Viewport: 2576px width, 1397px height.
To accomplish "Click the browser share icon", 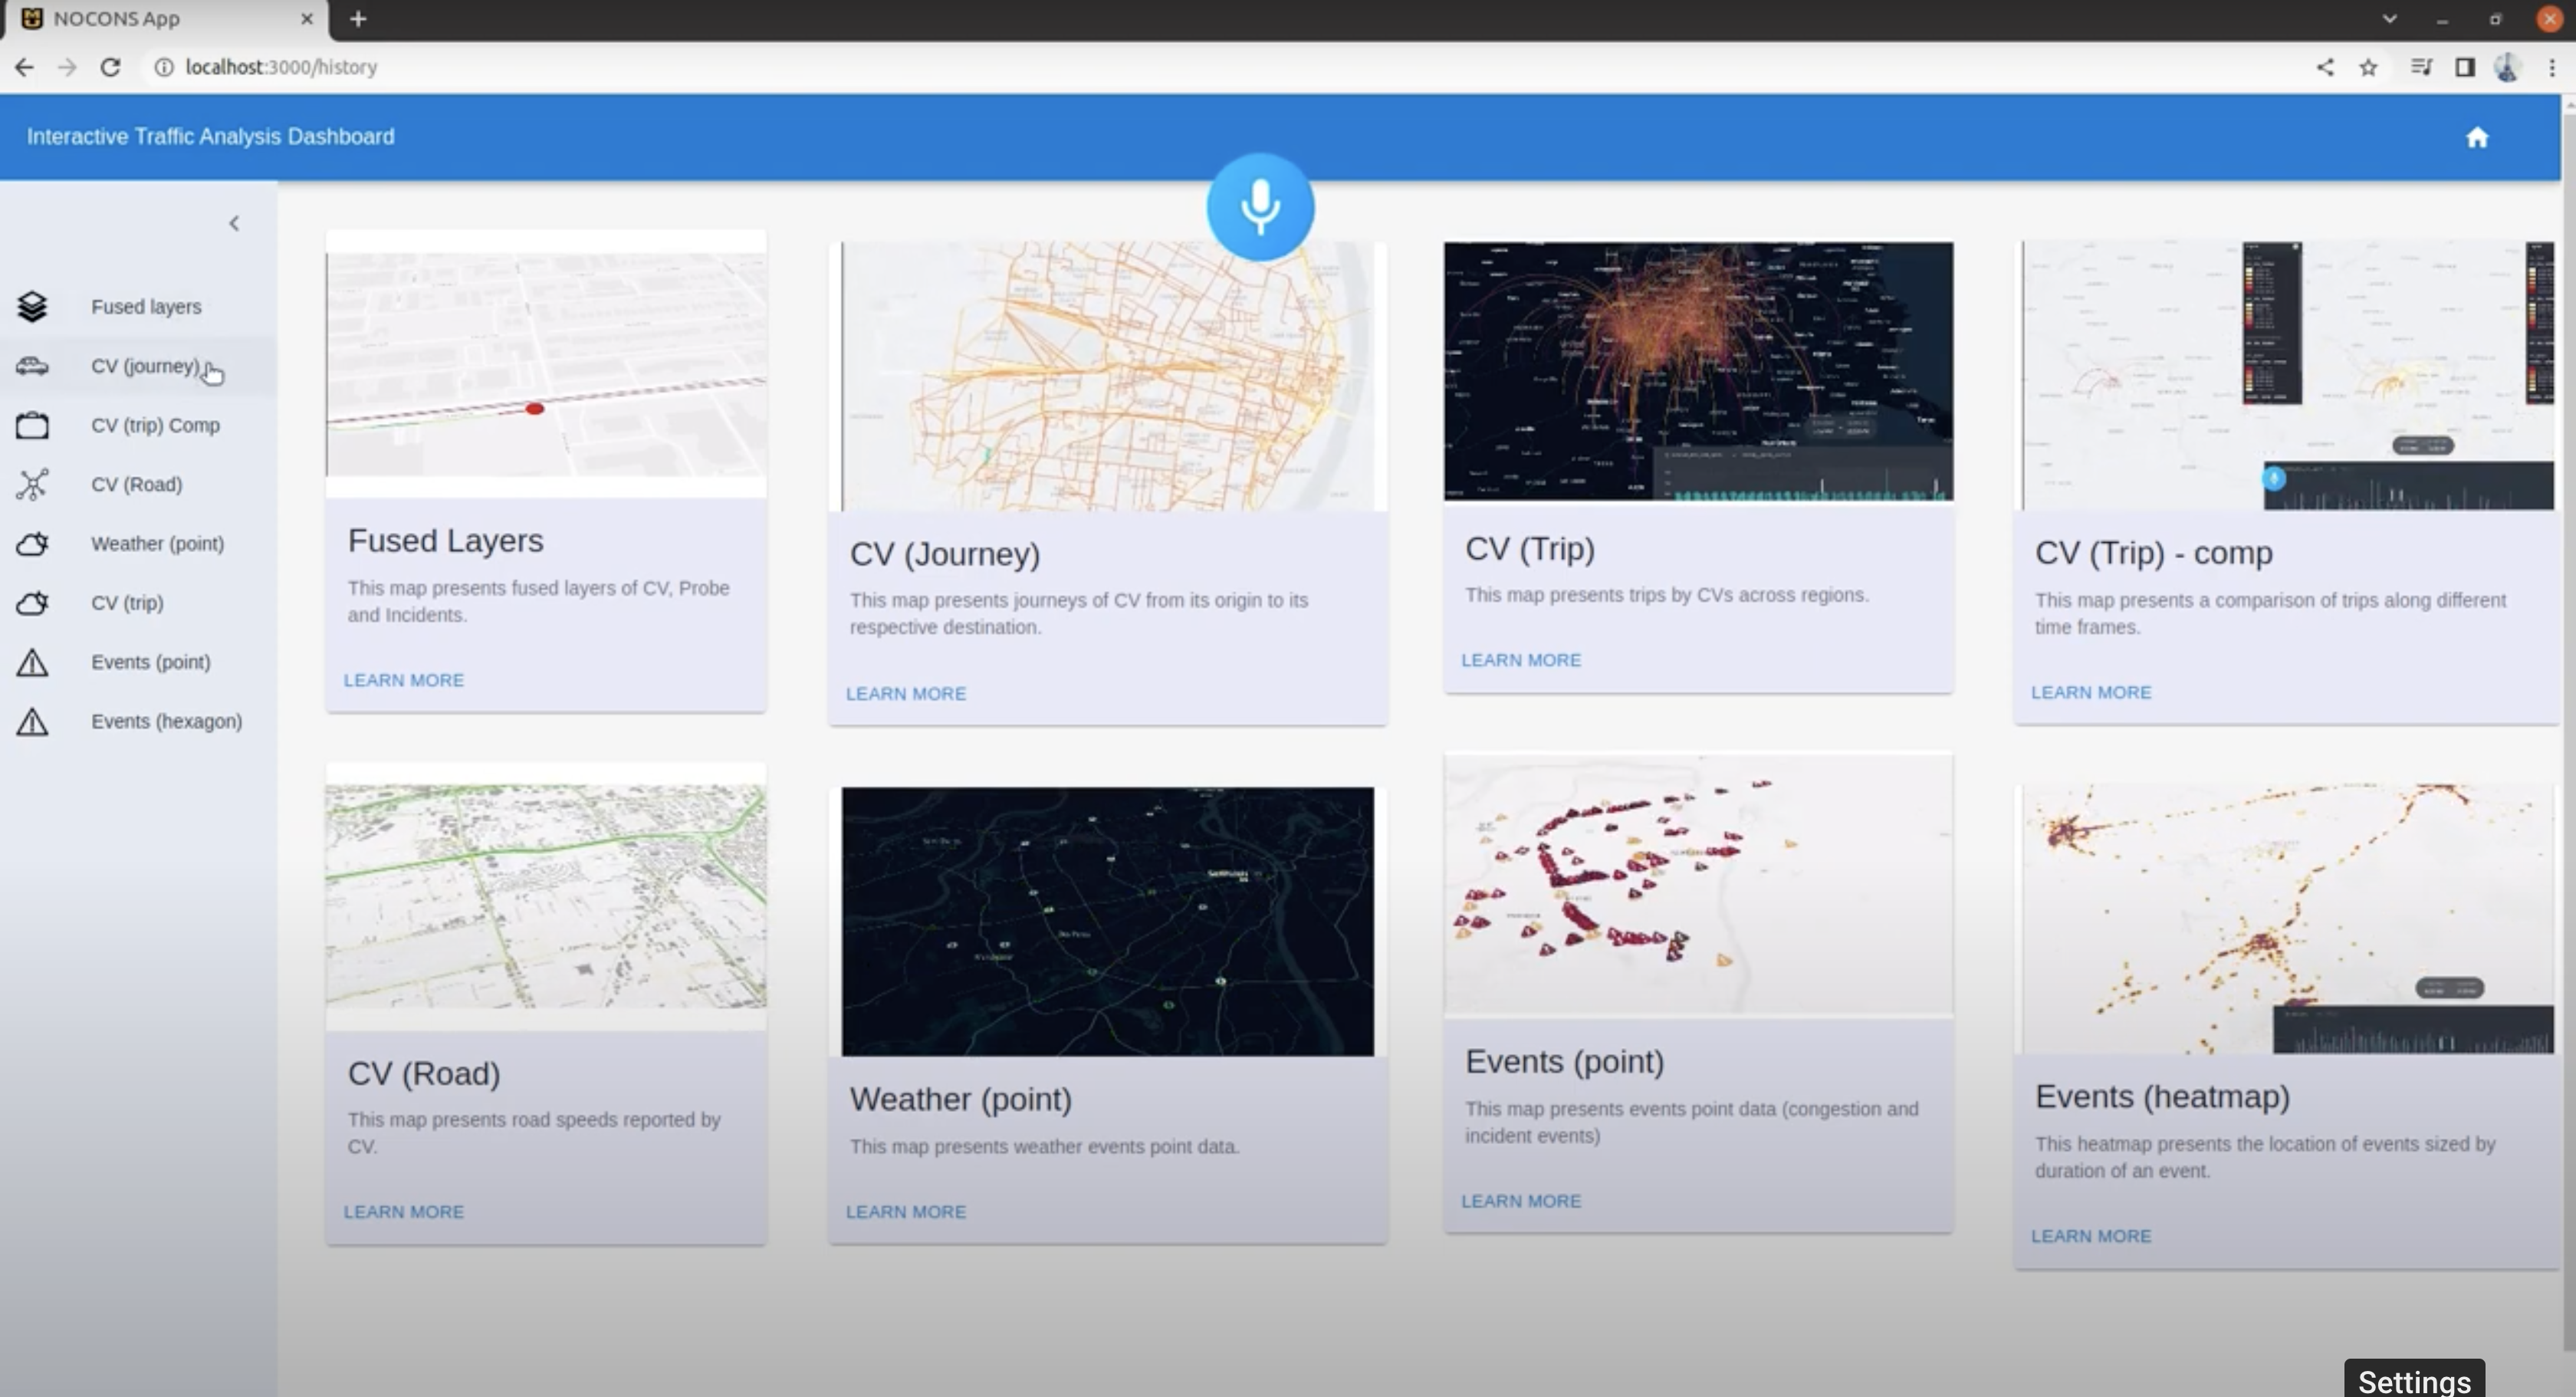I will (x=2325, y=67).
